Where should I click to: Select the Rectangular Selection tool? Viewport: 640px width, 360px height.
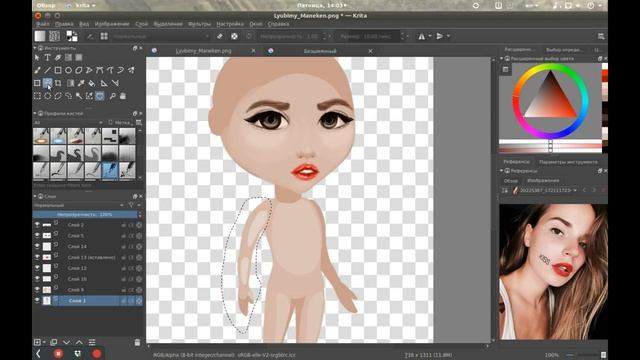click(x=37, y=96)
